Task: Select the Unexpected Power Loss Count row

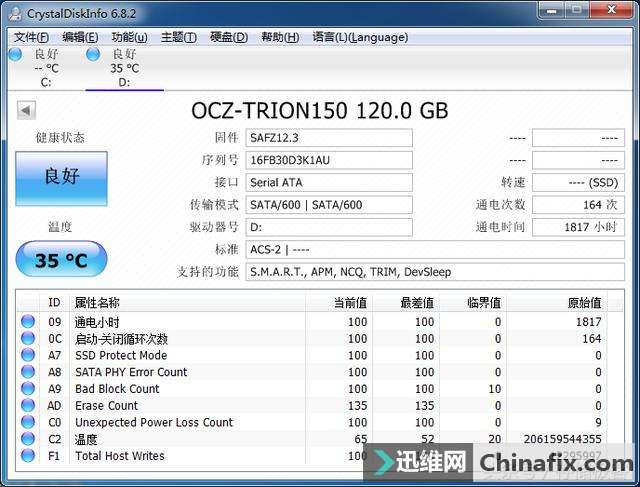Action: (312, 422)
